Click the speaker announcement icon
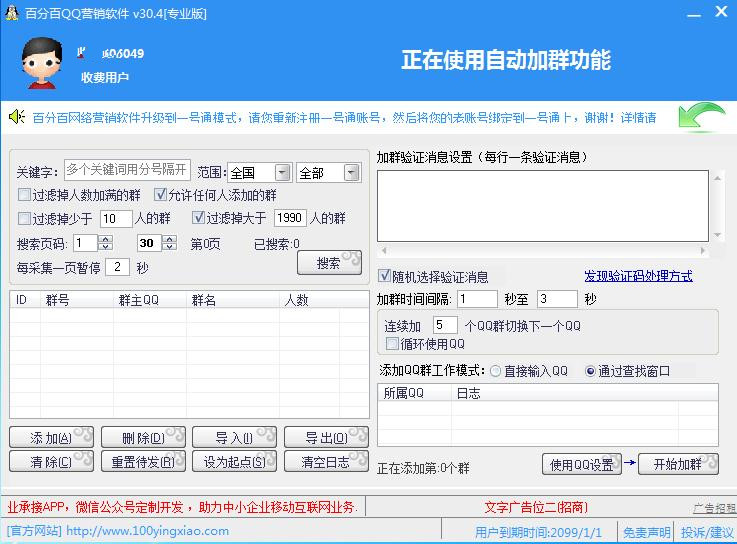 click(16, 117)
